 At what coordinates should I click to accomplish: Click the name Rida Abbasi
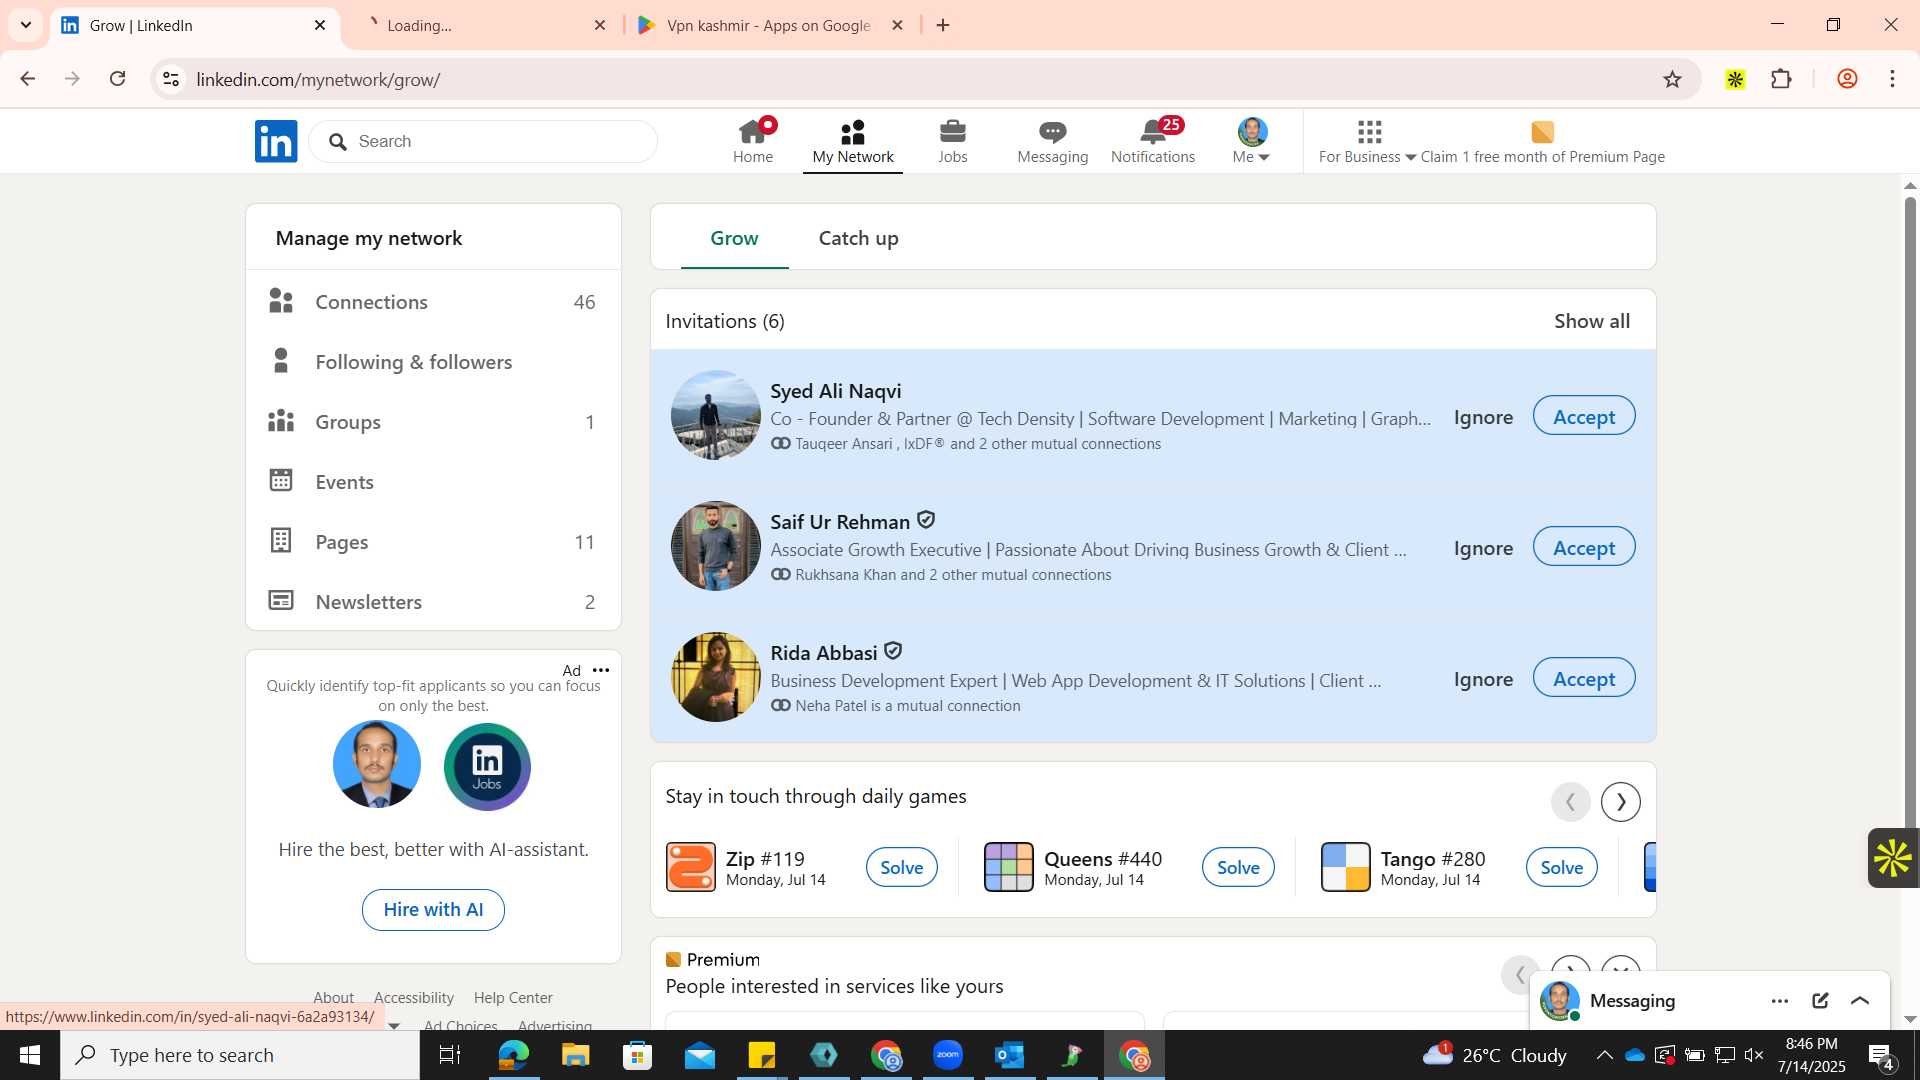tap(823, 653)
